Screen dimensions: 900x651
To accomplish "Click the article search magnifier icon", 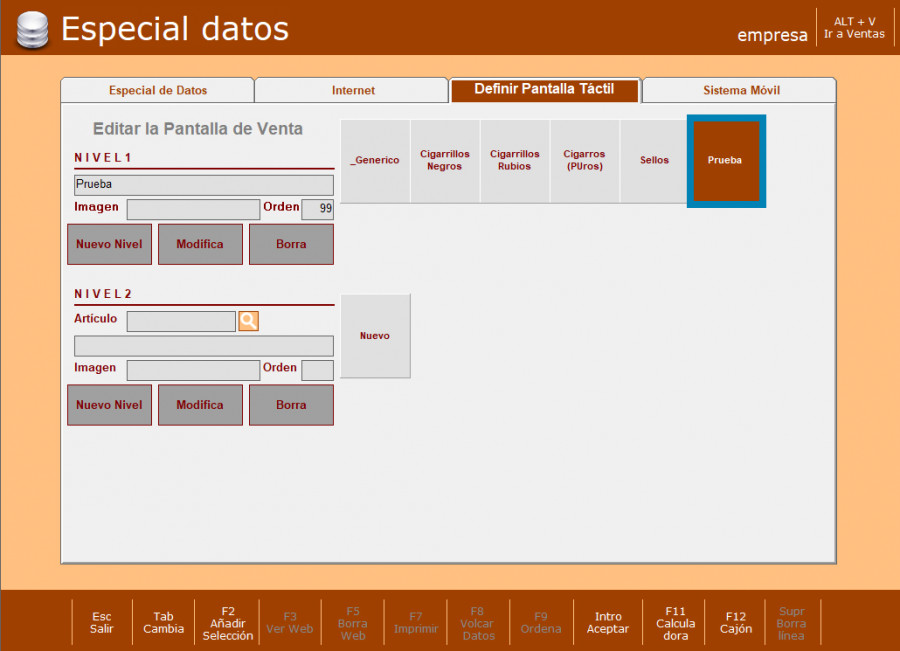I will click(248, 321).
